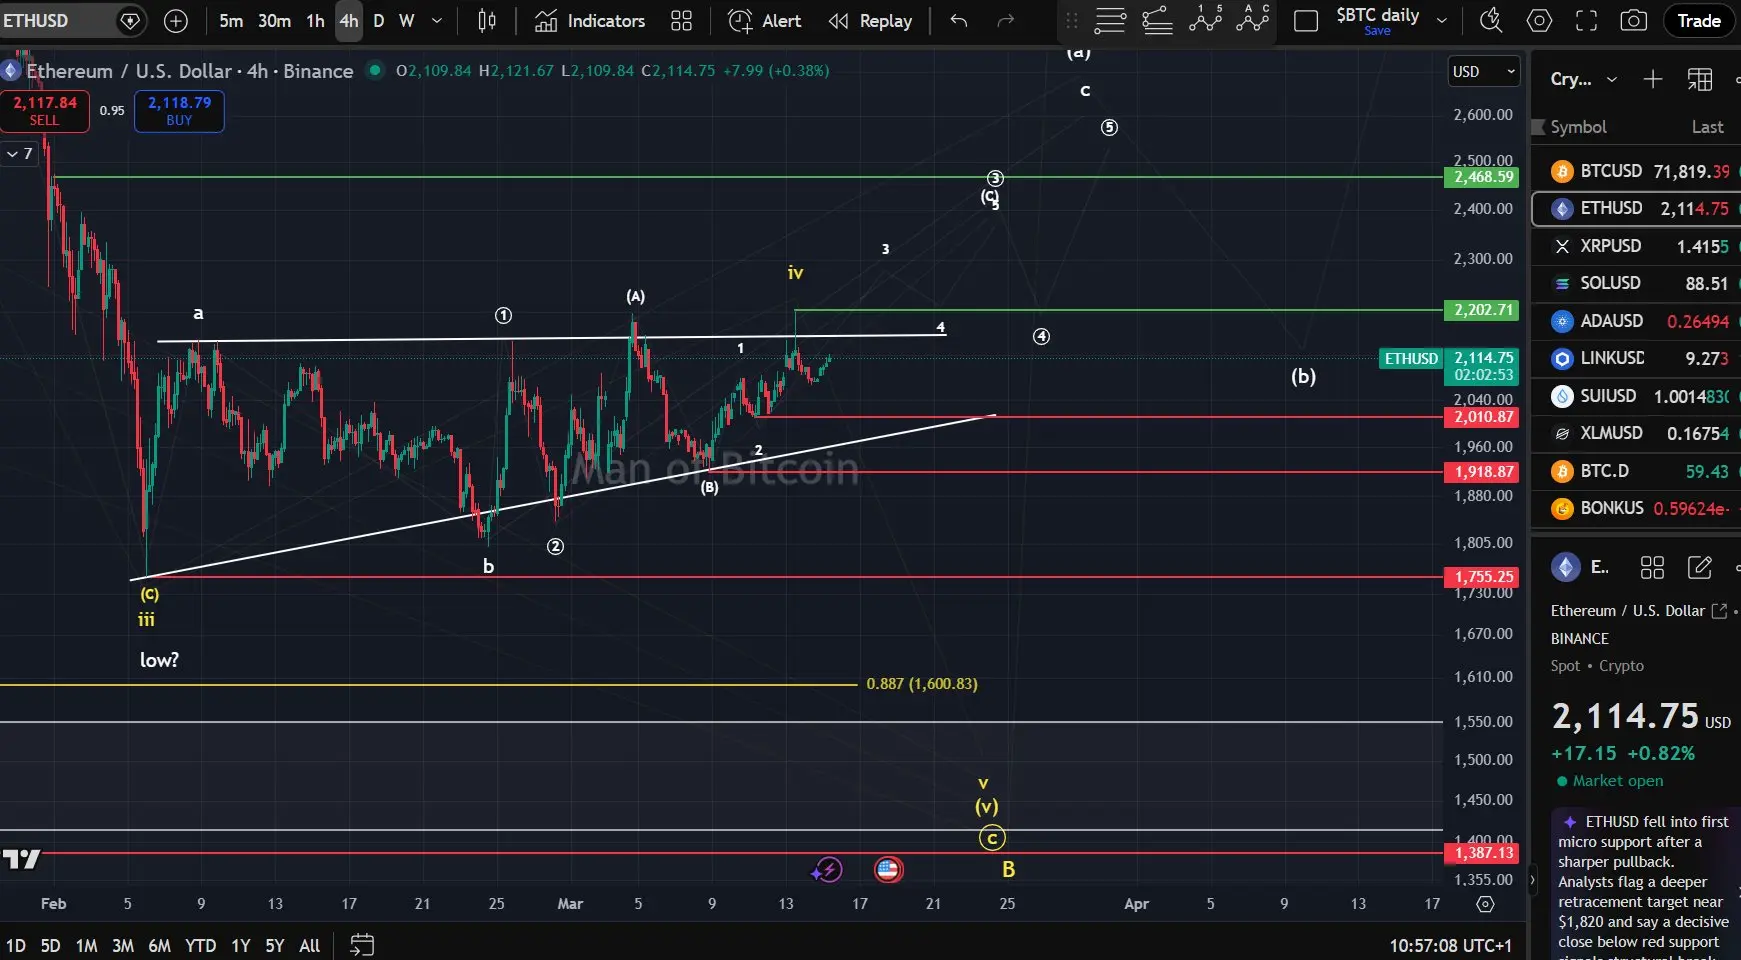Select SUIUSD in the watchlist
Viewport: 1741px width, 960px height.
click(1636, 396)
